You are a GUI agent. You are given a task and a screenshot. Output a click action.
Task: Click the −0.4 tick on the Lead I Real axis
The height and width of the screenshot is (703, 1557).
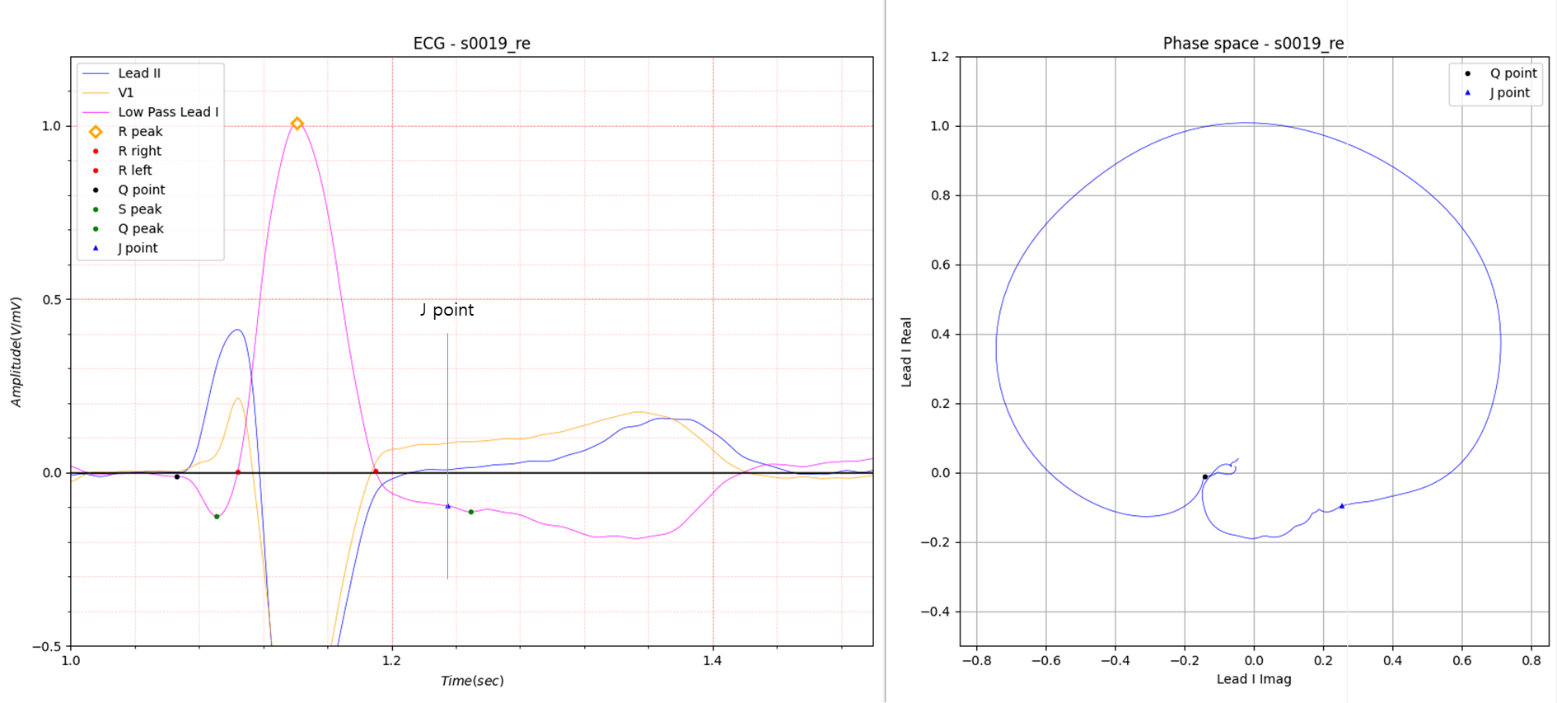point(935,612)
